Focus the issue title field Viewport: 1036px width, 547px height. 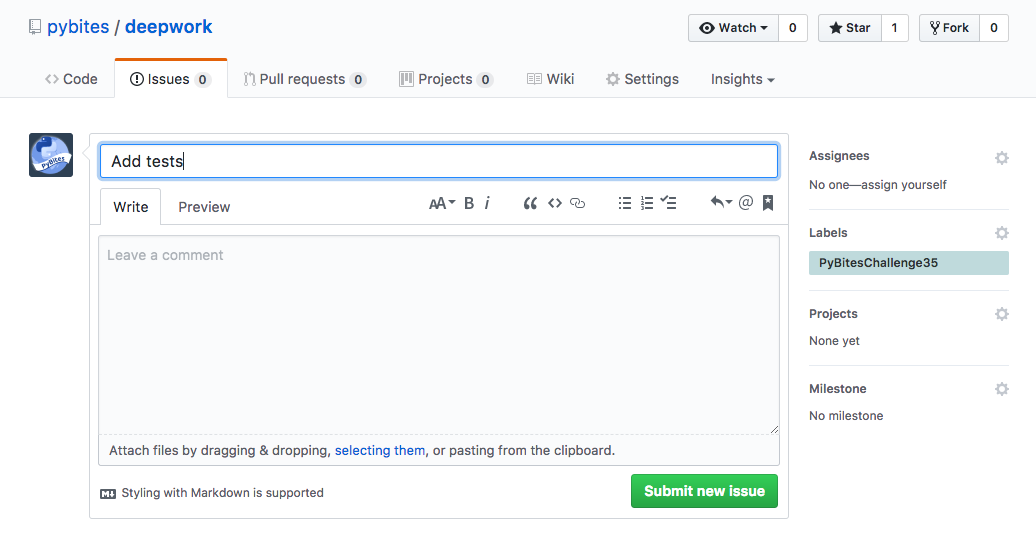pos(439,161)
